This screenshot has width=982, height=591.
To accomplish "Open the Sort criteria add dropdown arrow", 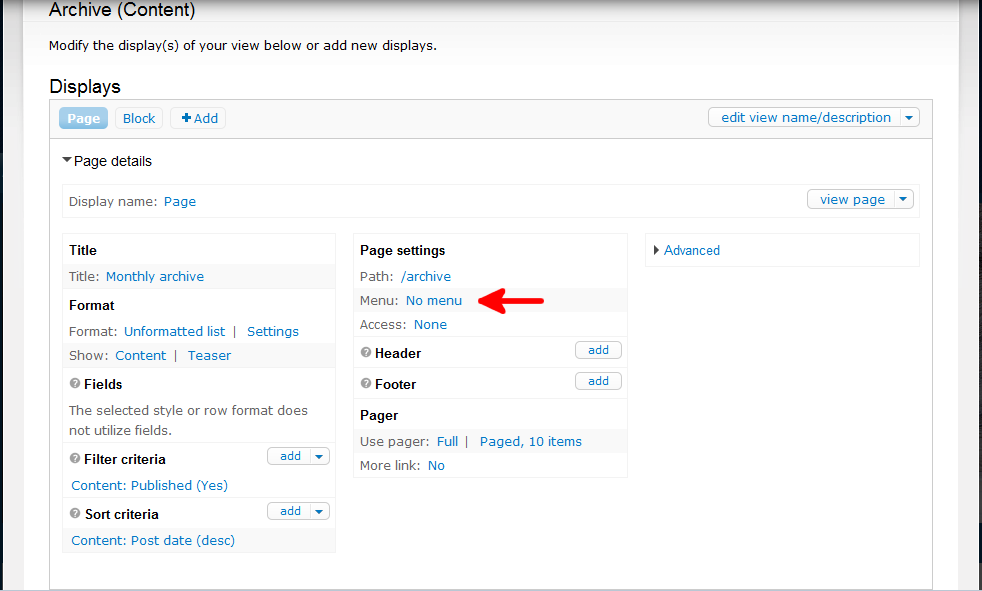I will click(x=319, y=511).
